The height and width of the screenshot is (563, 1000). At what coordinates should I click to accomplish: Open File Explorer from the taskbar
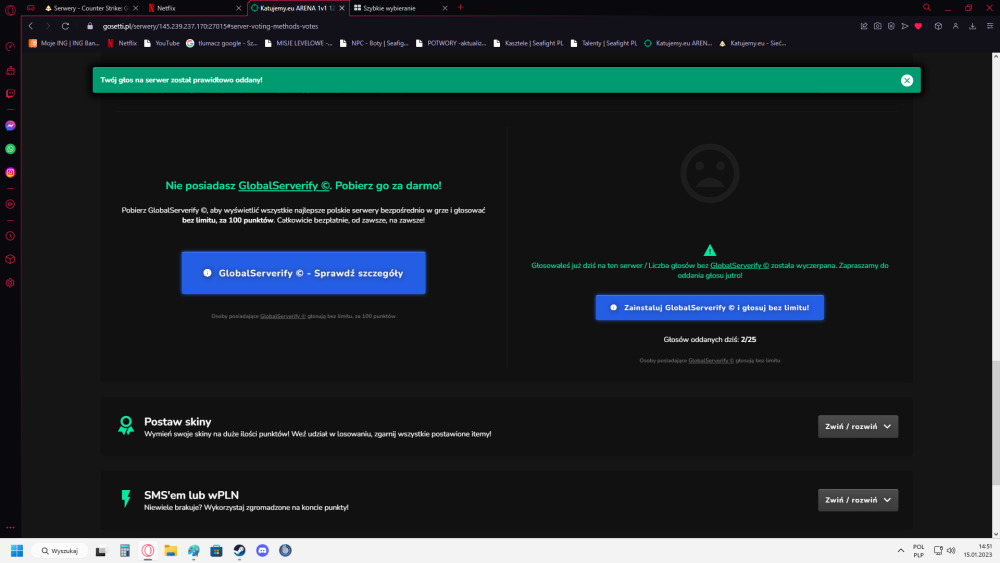point(170,551)
